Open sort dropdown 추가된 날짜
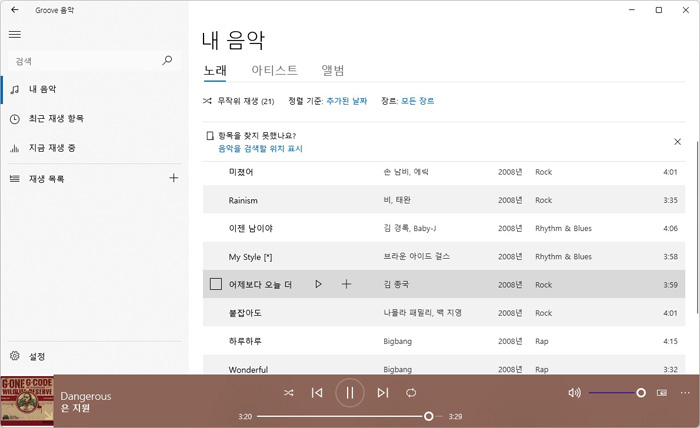The image size is (700, 428). pyautogui.click(x=347, y=101)
